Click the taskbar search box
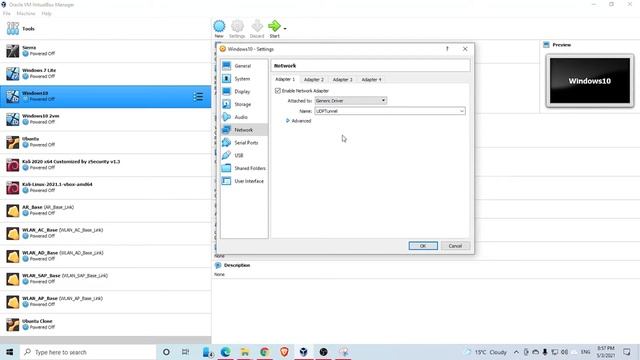The image size is (640, 360). [88, 352]
